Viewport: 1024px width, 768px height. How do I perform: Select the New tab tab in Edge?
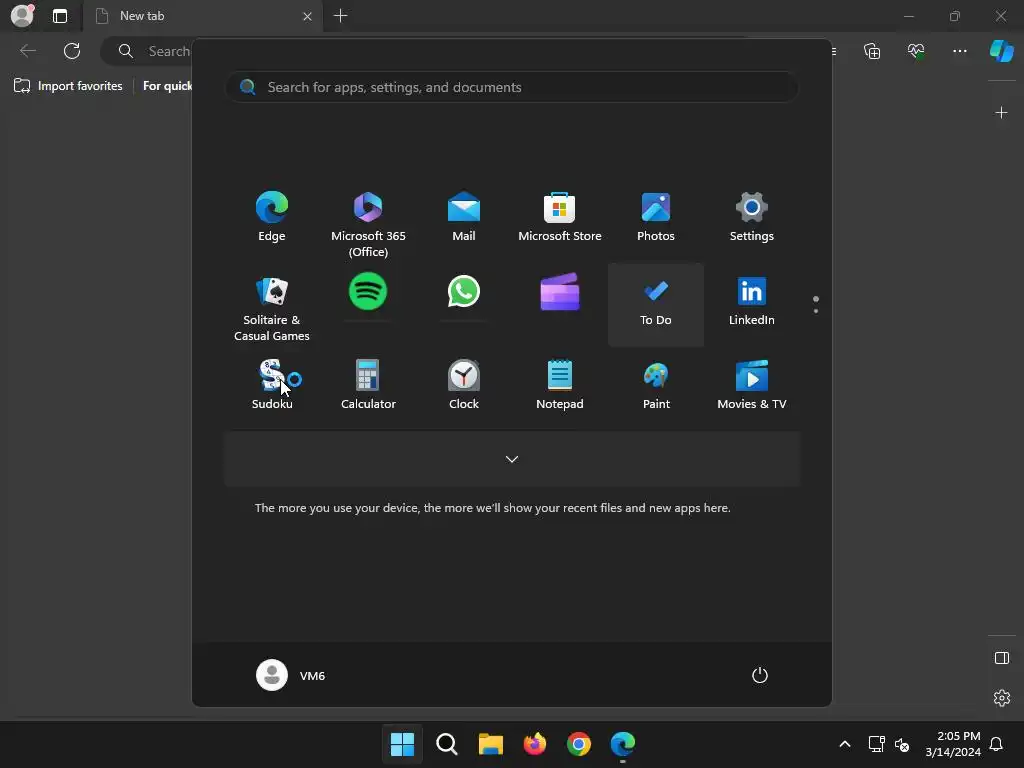204,16
